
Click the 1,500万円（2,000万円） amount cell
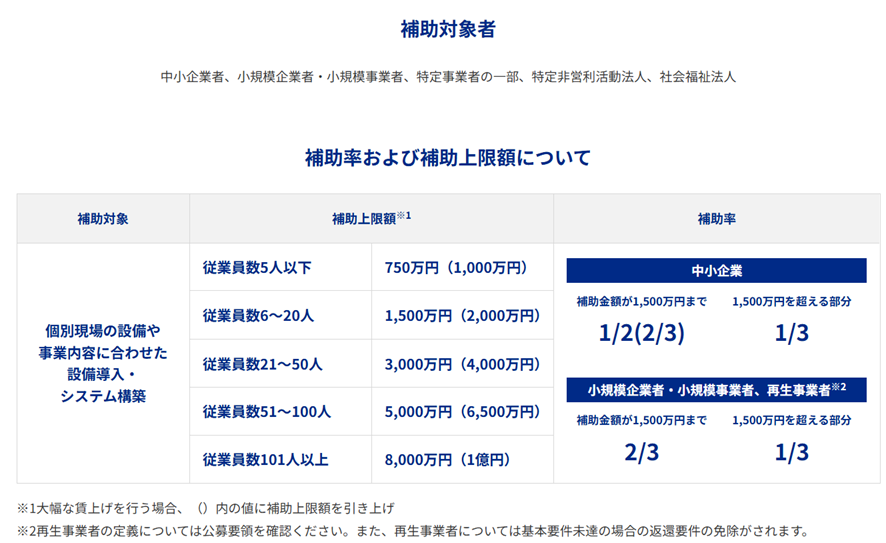[462, 316]
